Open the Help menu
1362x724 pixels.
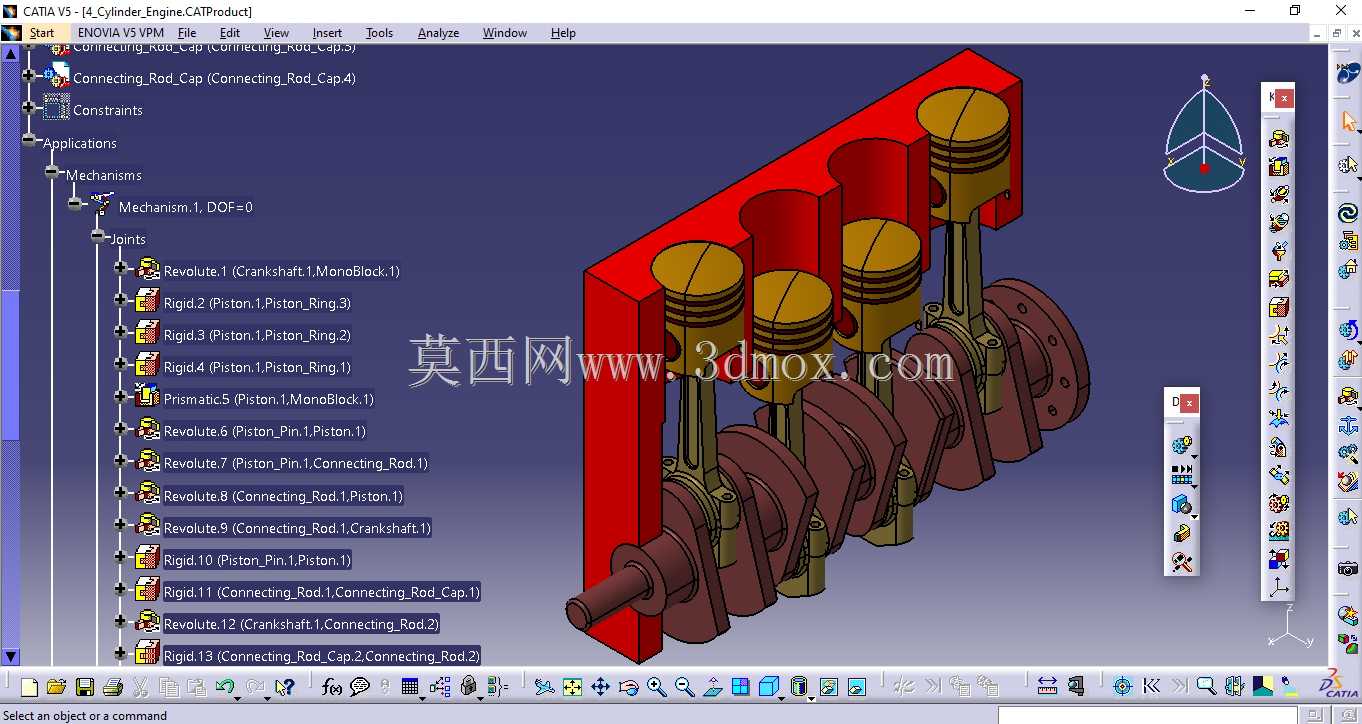(x=563, y=33)
